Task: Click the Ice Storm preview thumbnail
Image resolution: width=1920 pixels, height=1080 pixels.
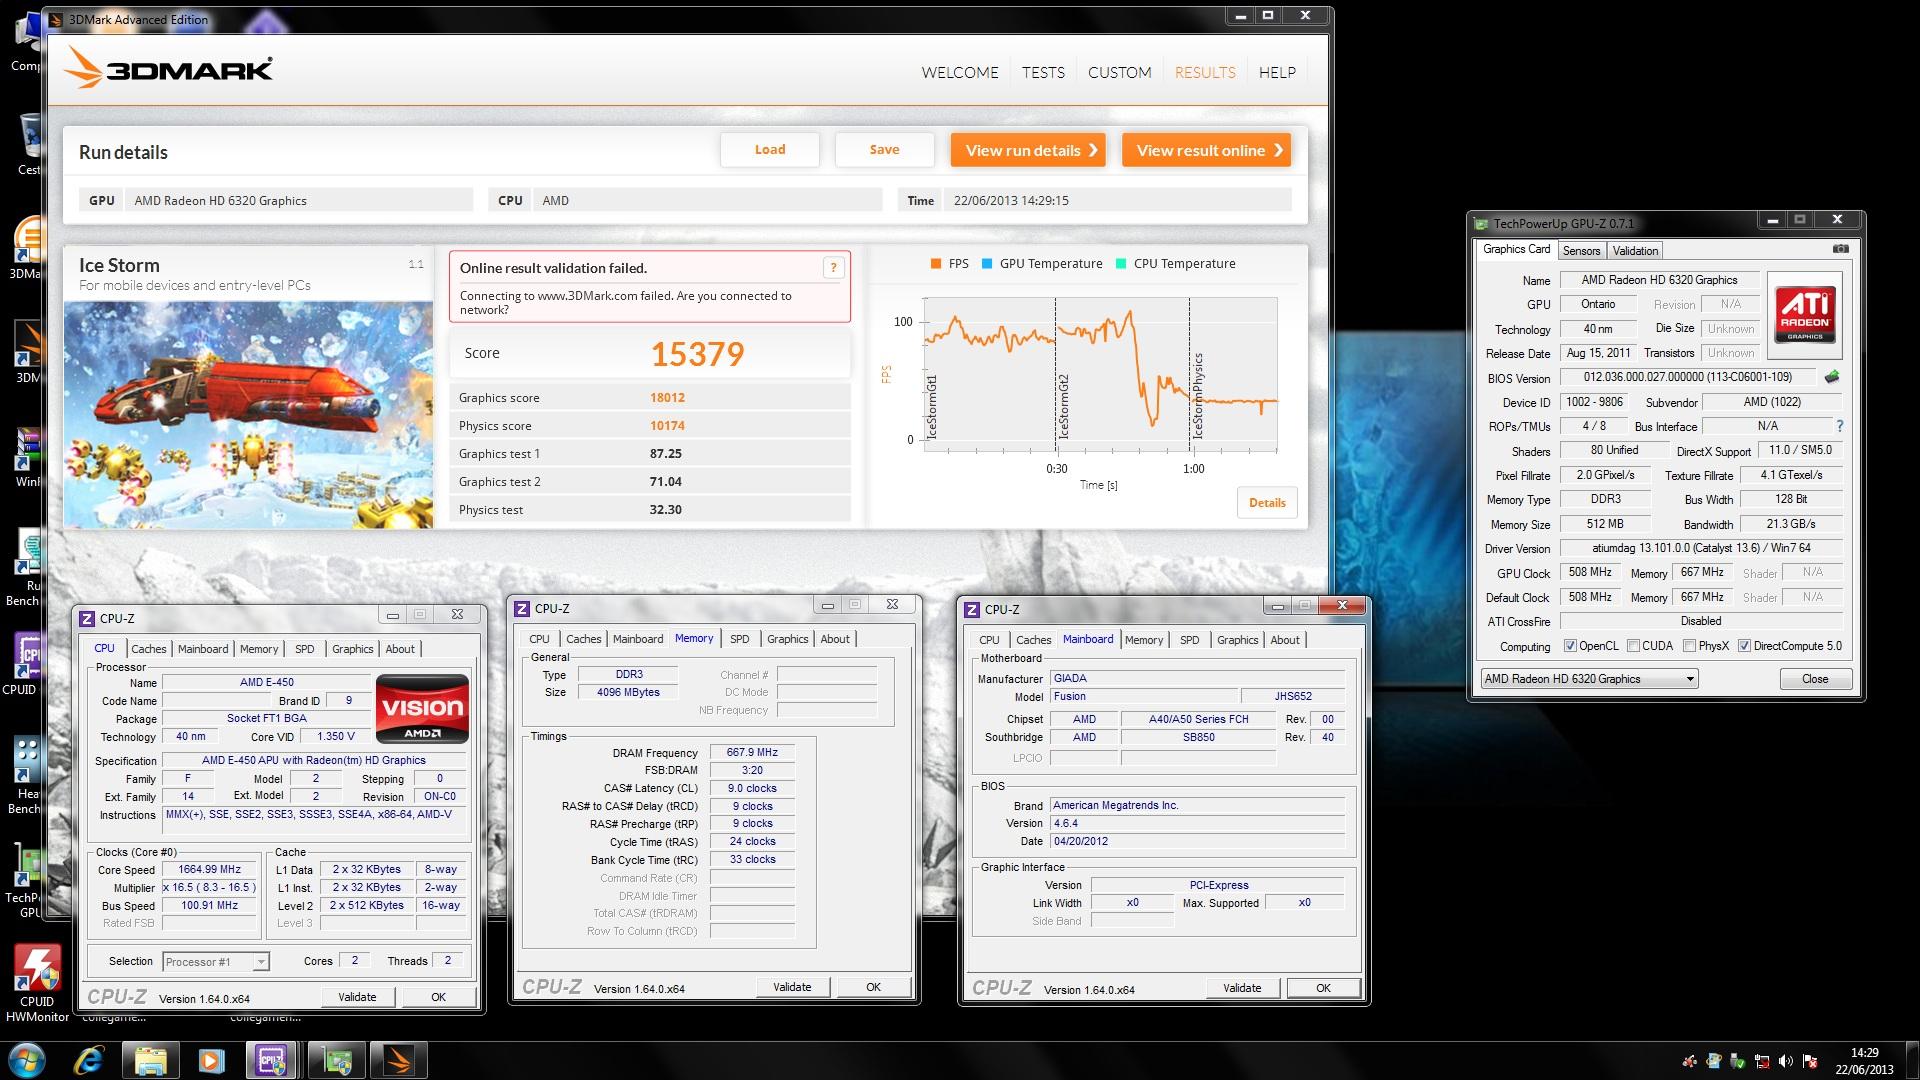Action: pyautogui.click(x=248, y=415)
